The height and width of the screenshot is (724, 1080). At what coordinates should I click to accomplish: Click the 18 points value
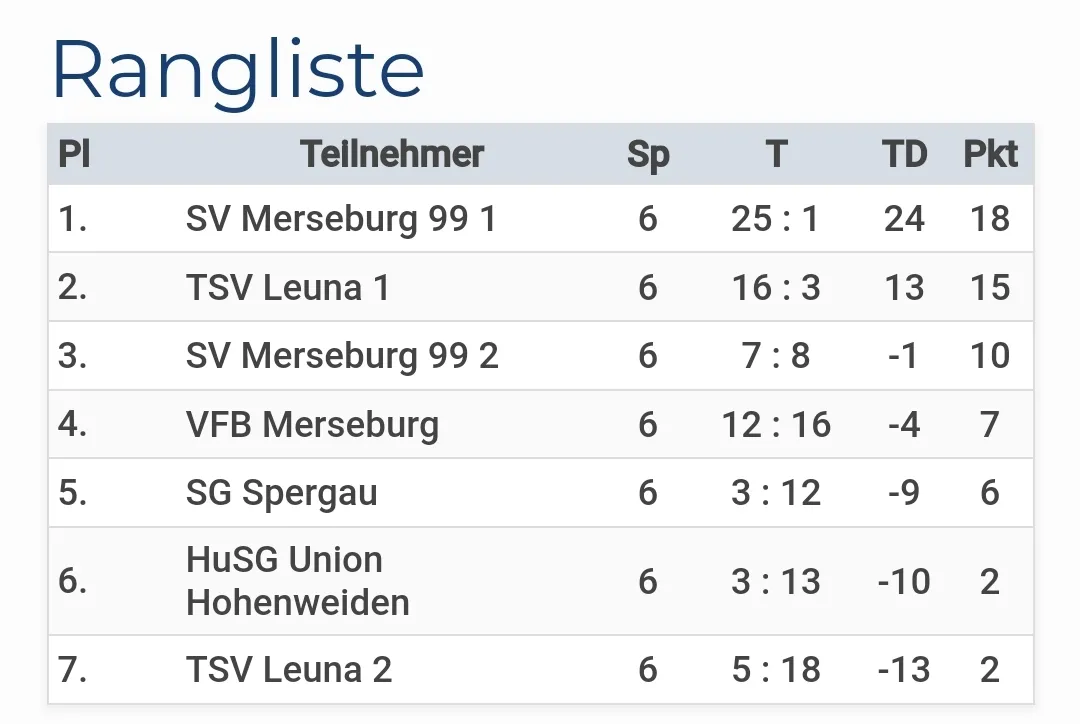(990, 219)
